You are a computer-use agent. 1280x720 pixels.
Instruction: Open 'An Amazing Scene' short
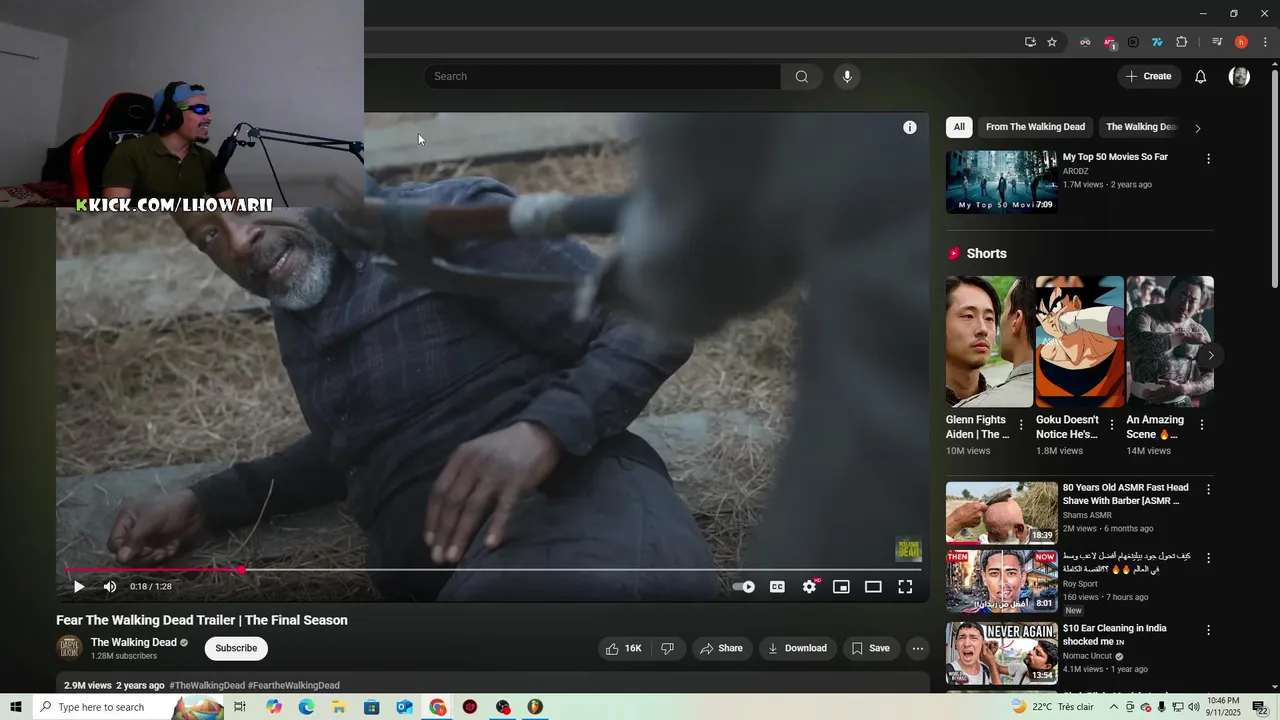click(1170, 341)
